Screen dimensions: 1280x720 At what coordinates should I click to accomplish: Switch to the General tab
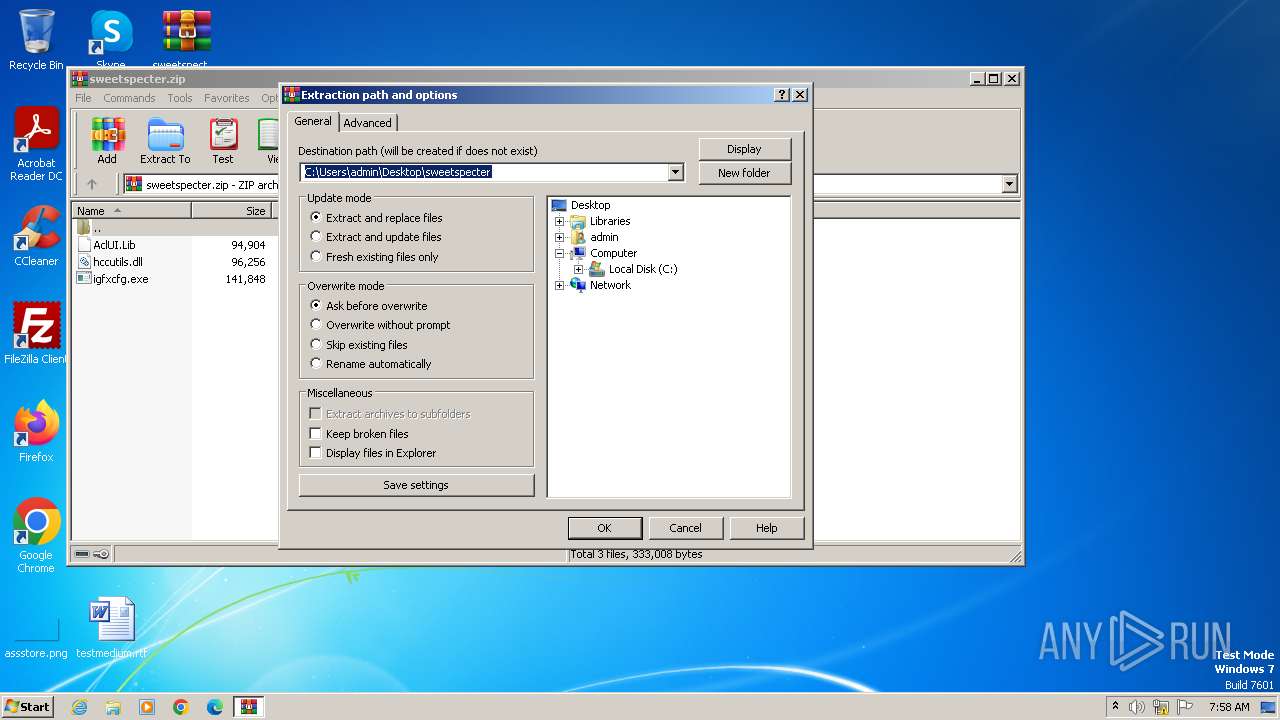(313, 121)
